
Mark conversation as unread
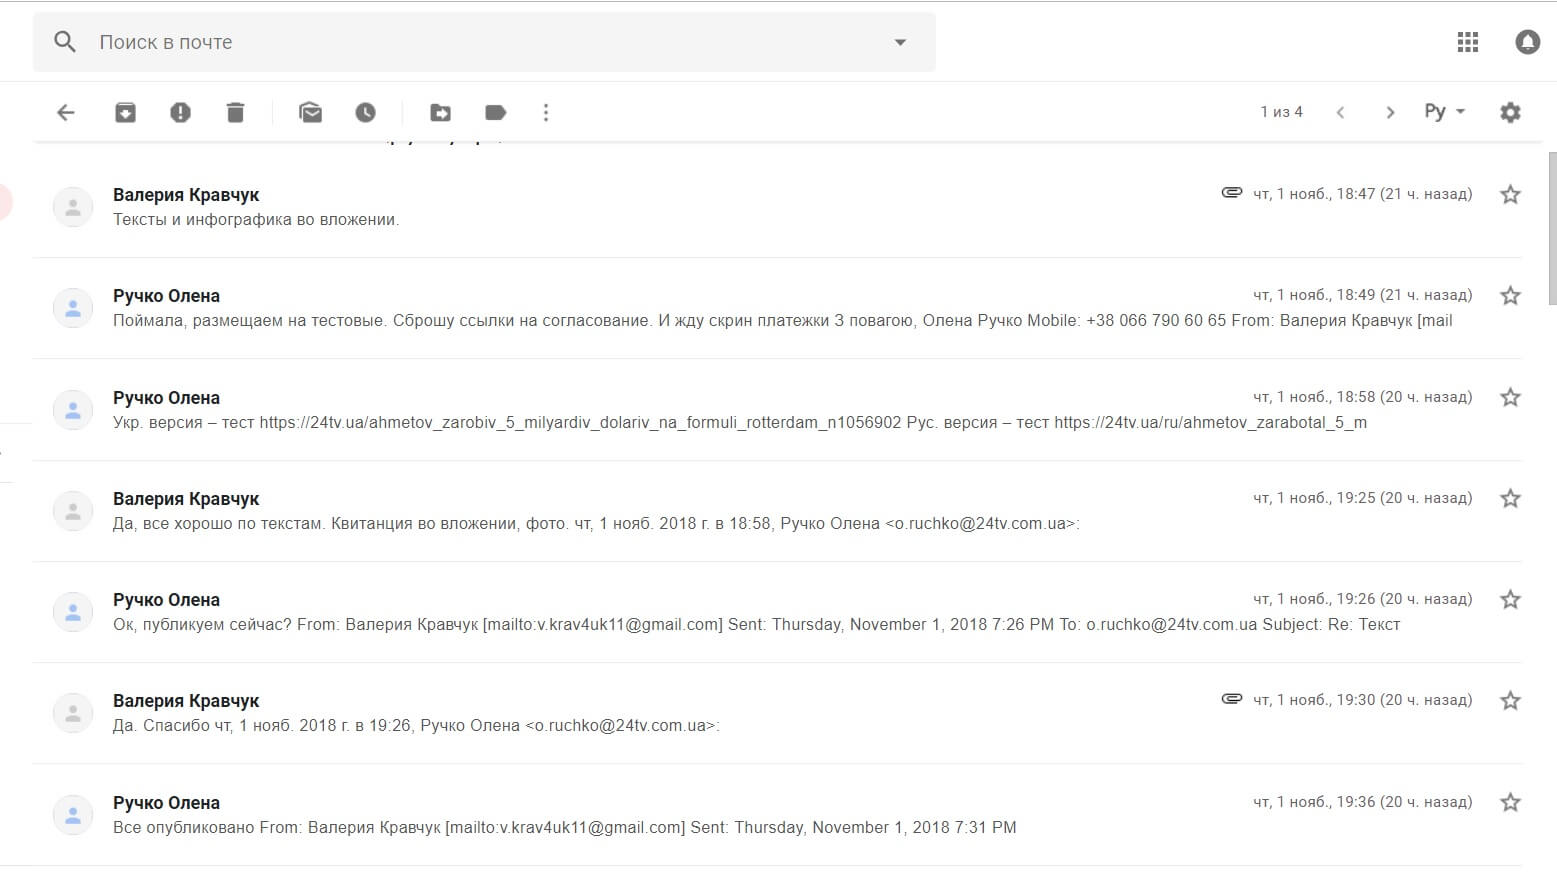tap(311, 113)
